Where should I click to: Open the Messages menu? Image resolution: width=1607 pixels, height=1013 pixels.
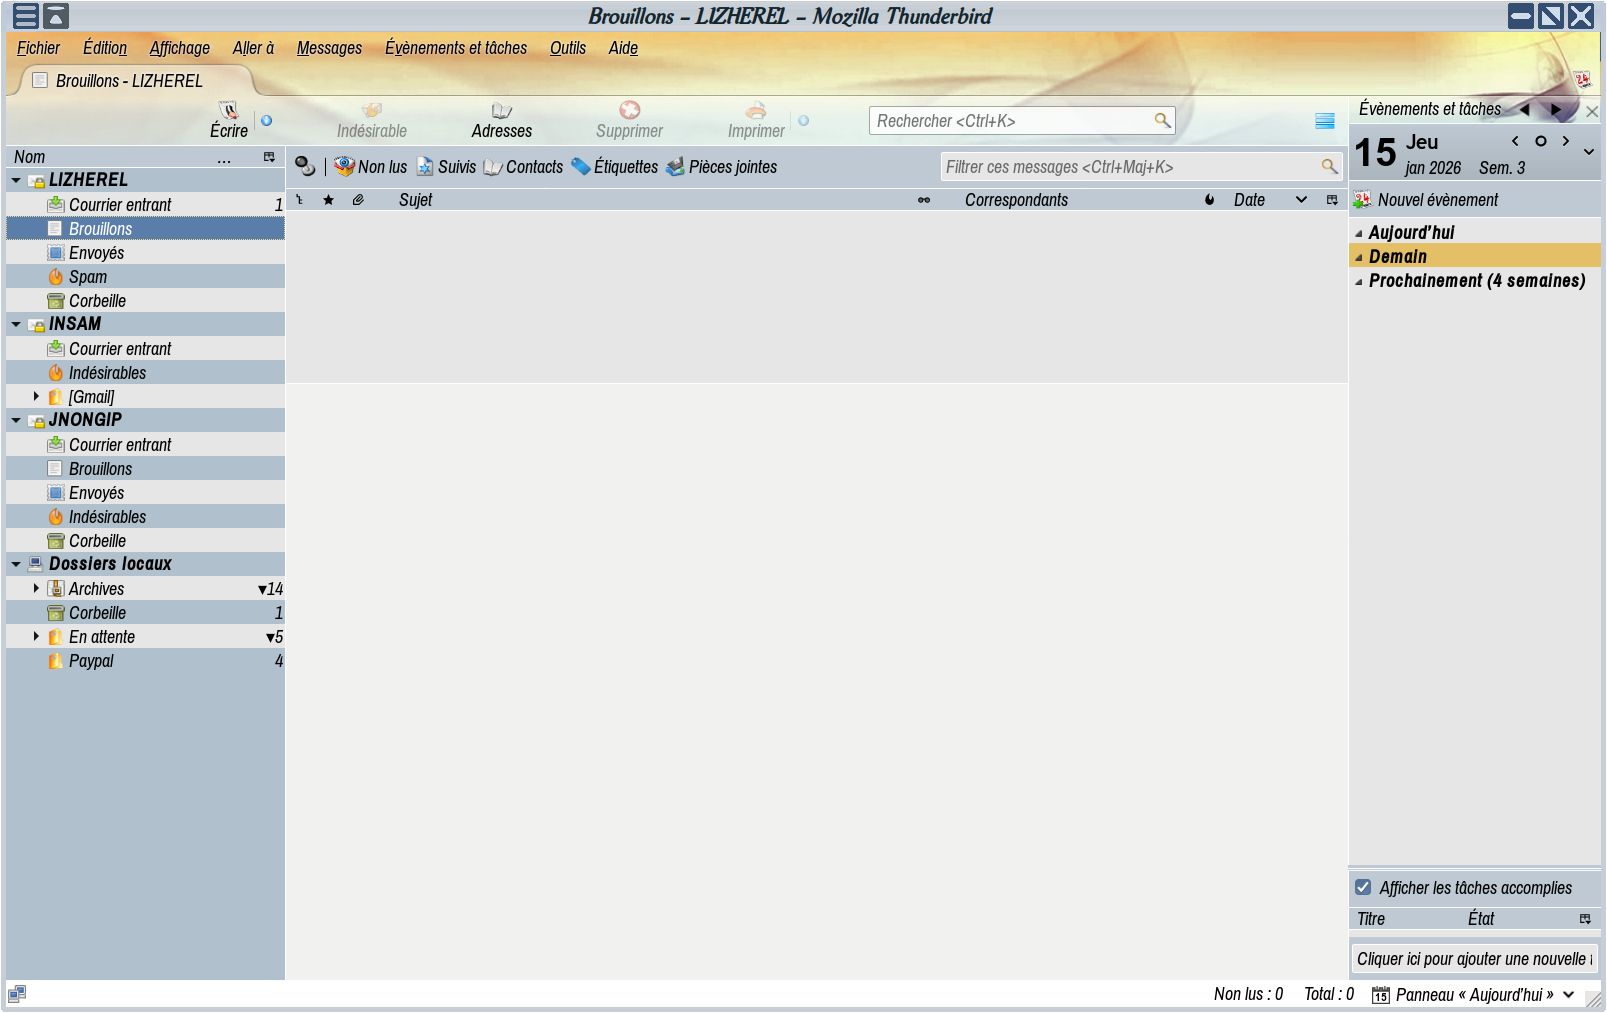coord(329,48)
